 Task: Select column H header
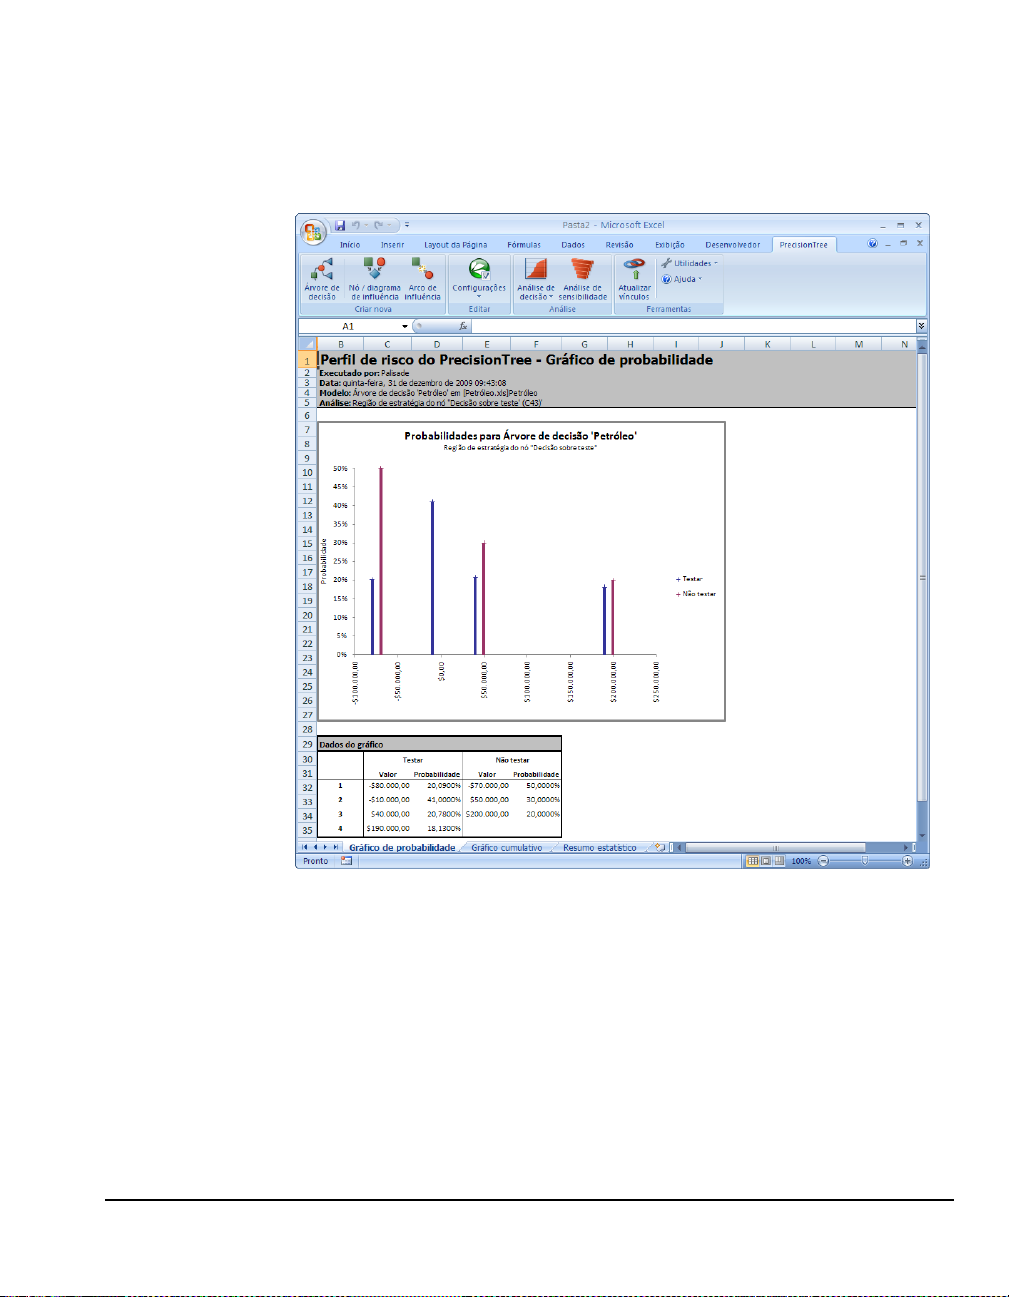pyautogui.click(x=630, y=344)
